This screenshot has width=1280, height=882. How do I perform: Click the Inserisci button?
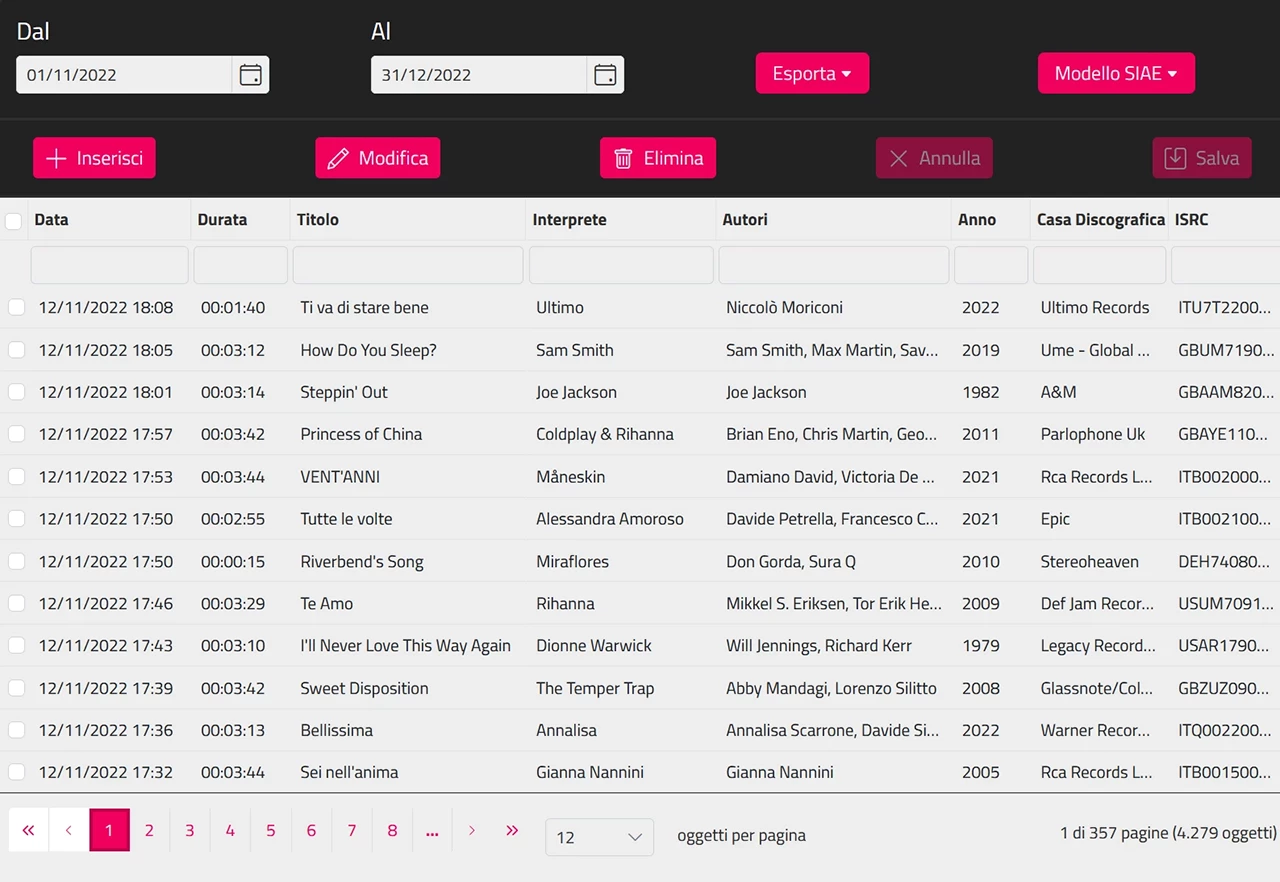pyautogui.click(x=94, y=158)
